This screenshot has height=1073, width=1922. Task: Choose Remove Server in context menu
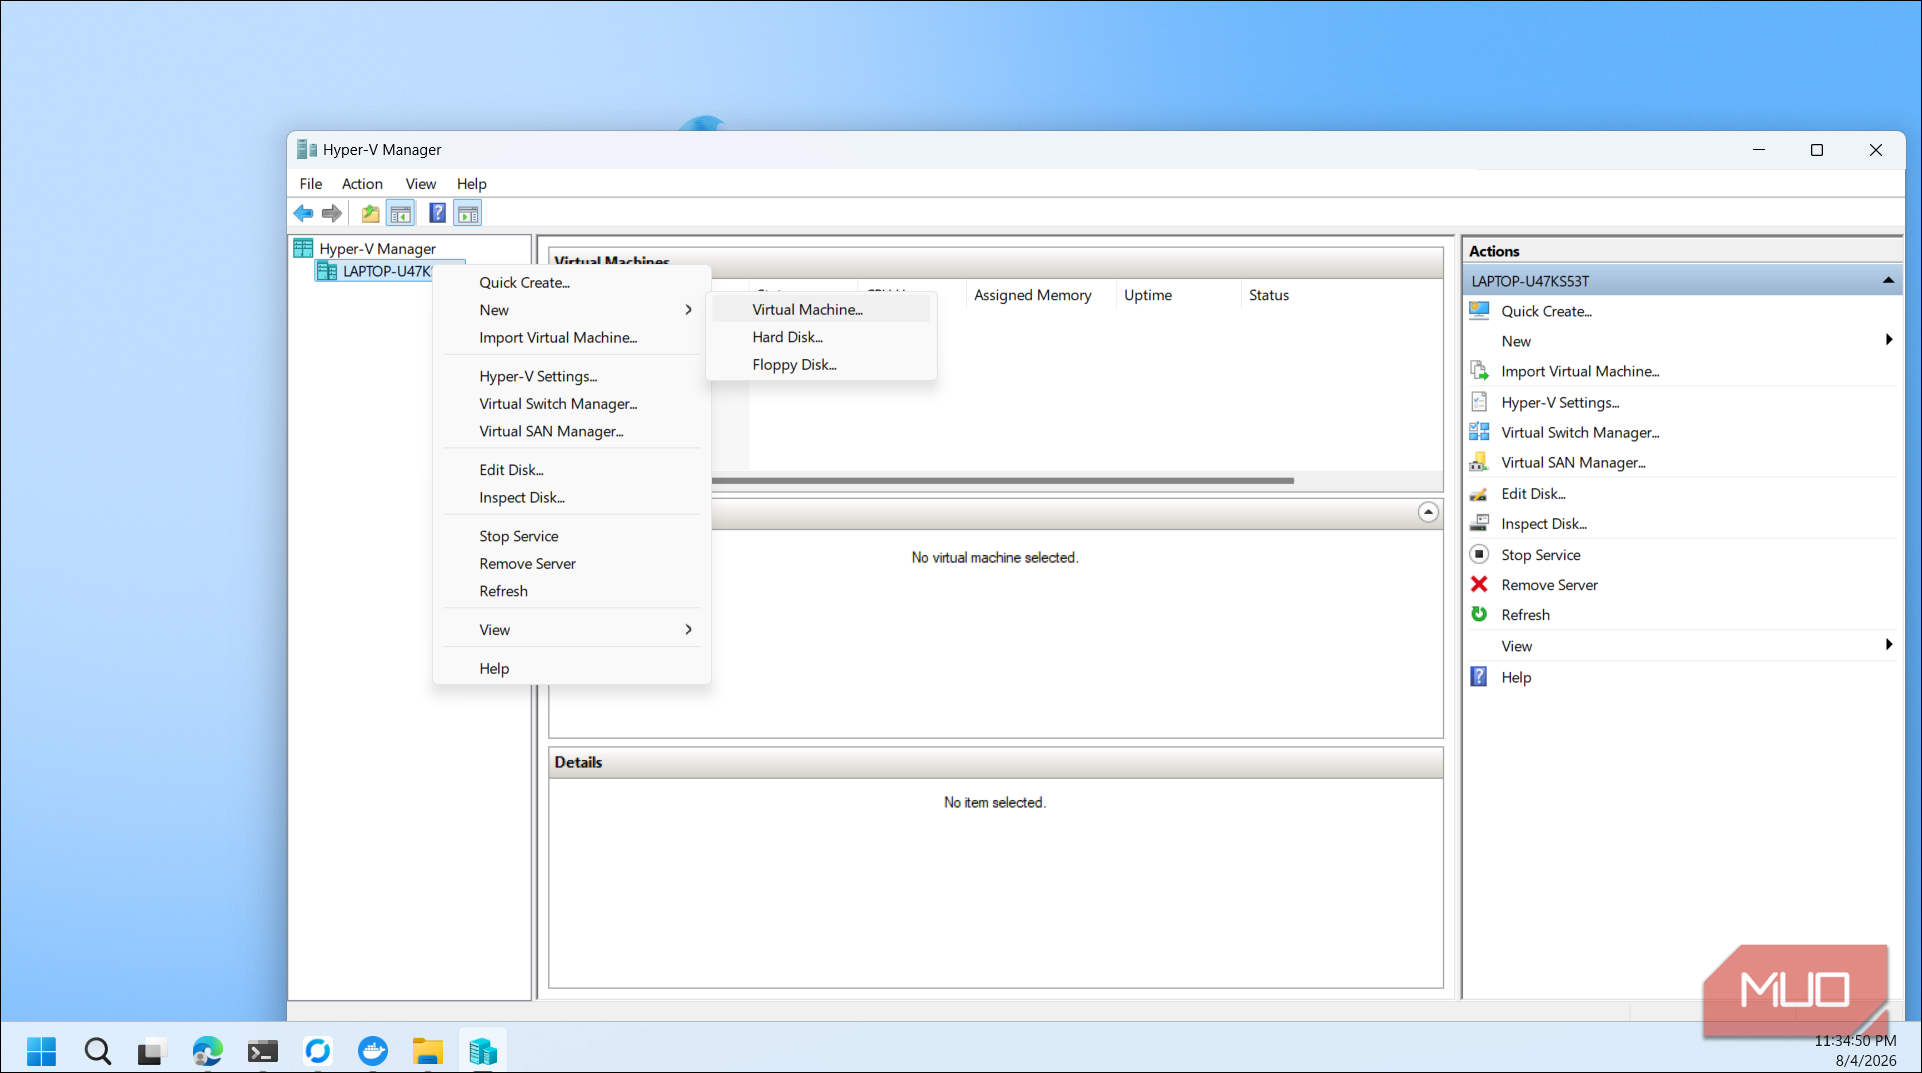coord(572,564)
